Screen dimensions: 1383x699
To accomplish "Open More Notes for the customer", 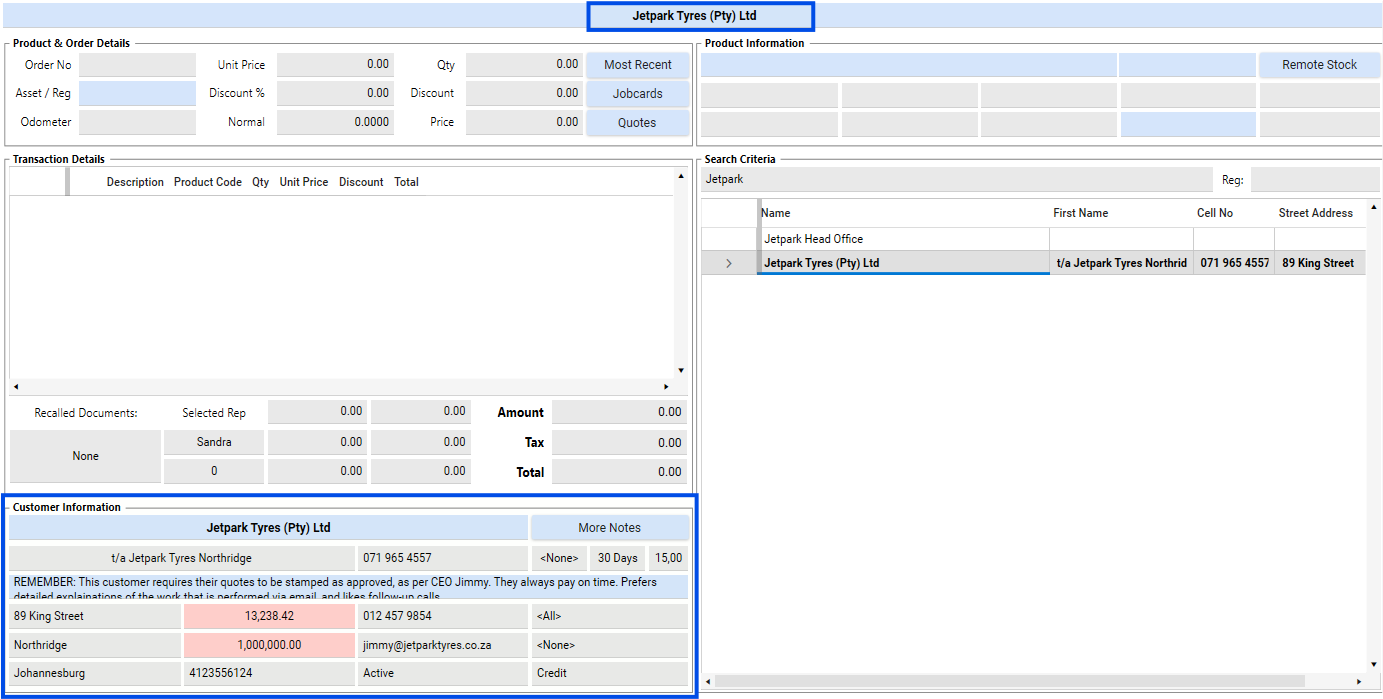I will (609, 528).
